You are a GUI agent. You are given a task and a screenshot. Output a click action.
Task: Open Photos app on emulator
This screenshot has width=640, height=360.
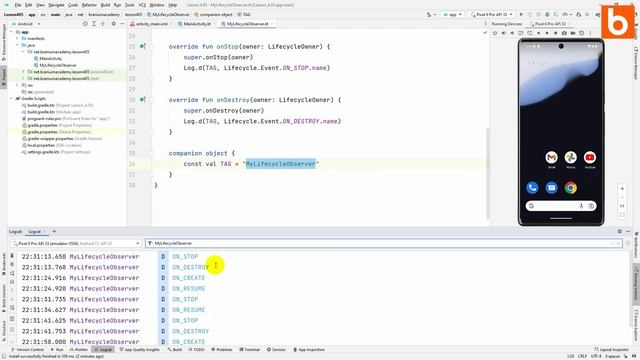pos(571,158)
